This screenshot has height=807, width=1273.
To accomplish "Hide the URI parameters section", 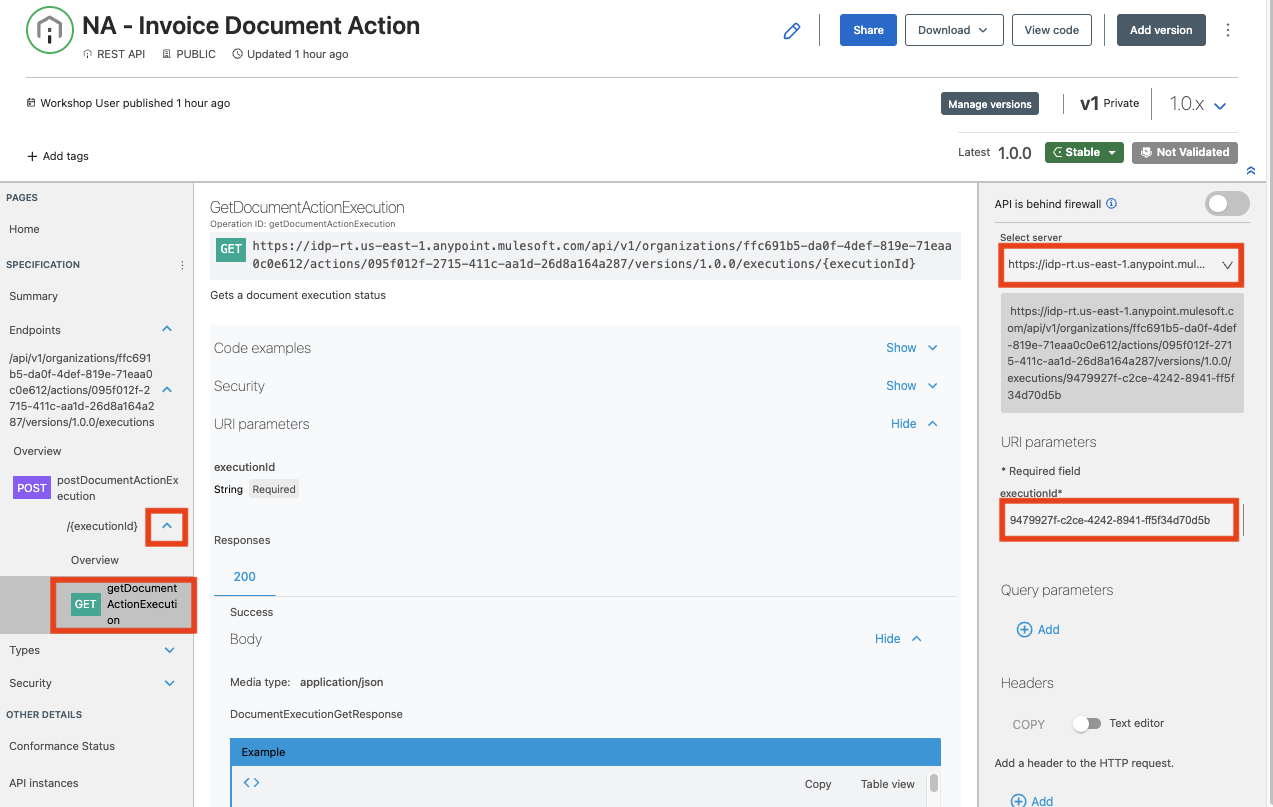I will tap(914, 424).
